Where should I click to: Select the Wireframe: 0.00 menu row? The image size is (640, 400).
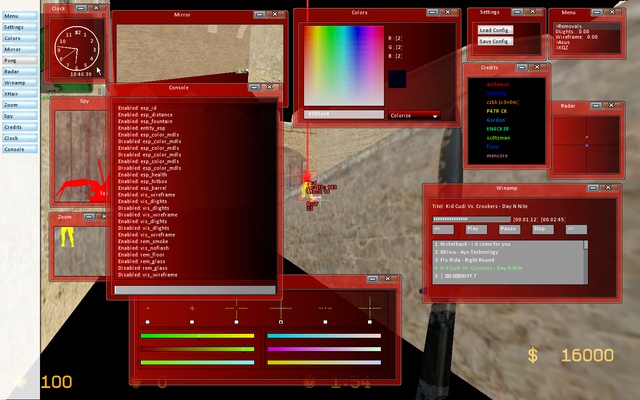(x=576, y=37)
